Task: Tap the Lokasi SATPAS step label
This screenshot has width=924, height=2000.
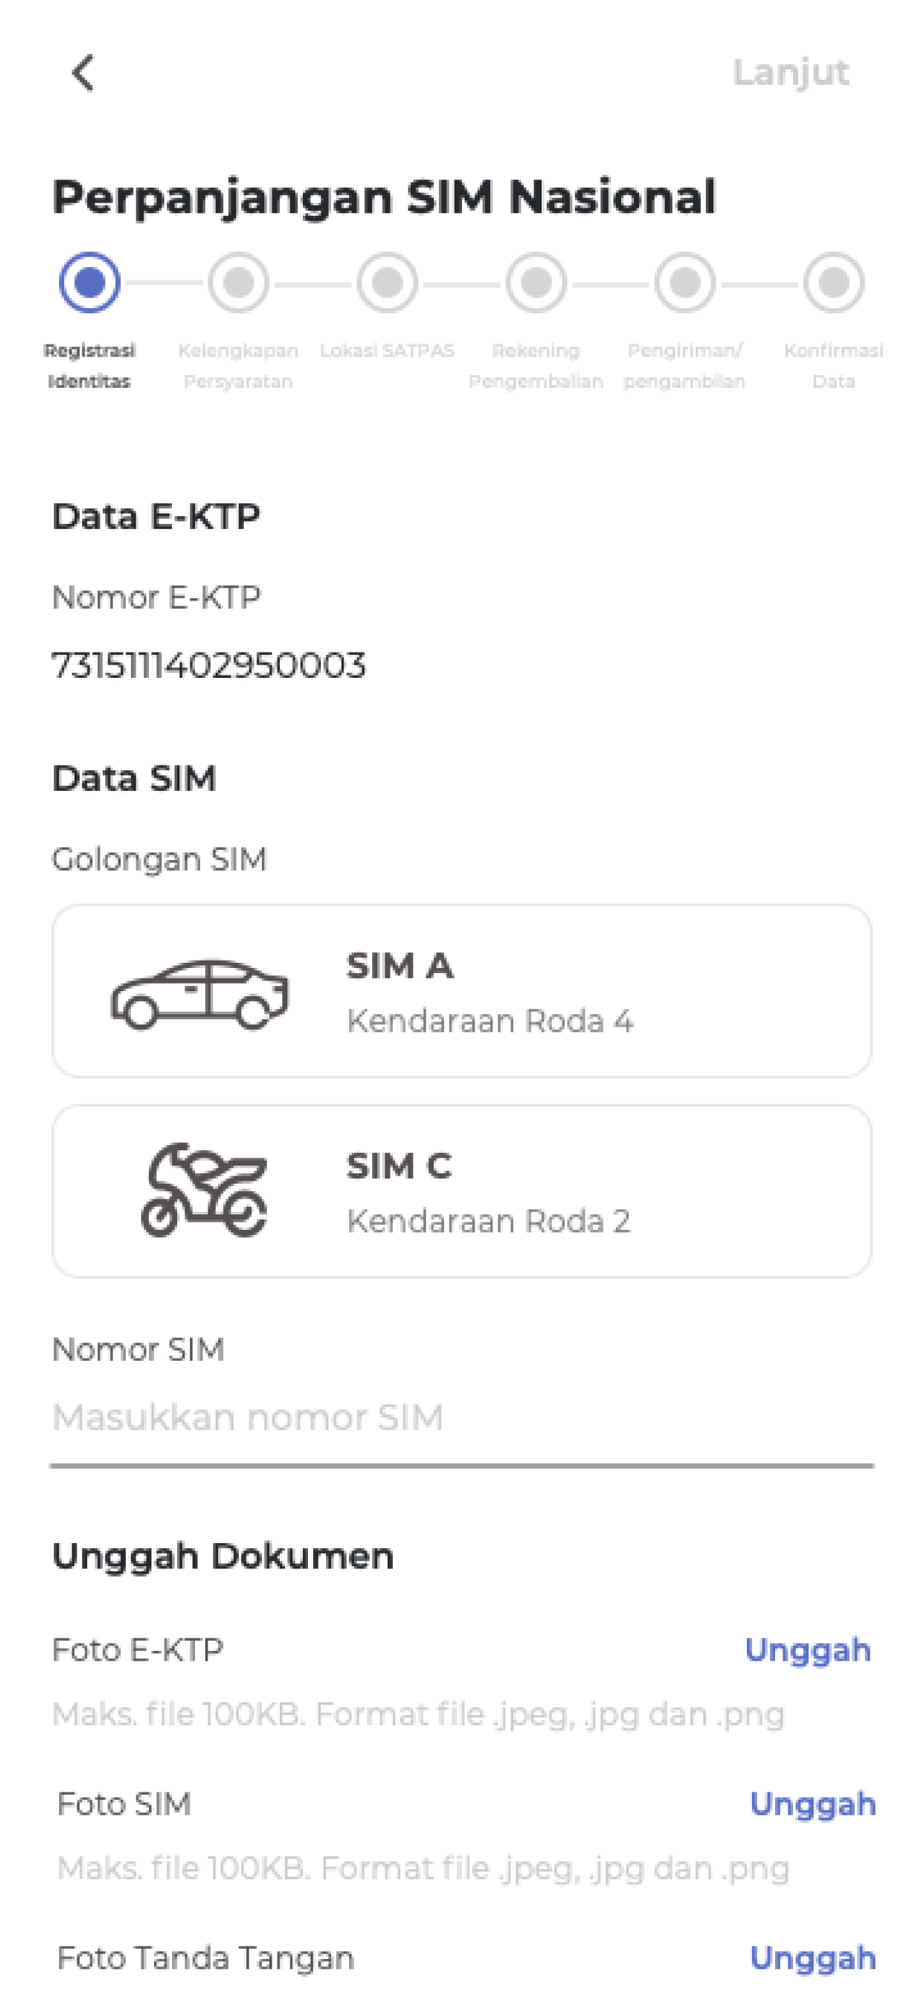Action: click(387, 351)
